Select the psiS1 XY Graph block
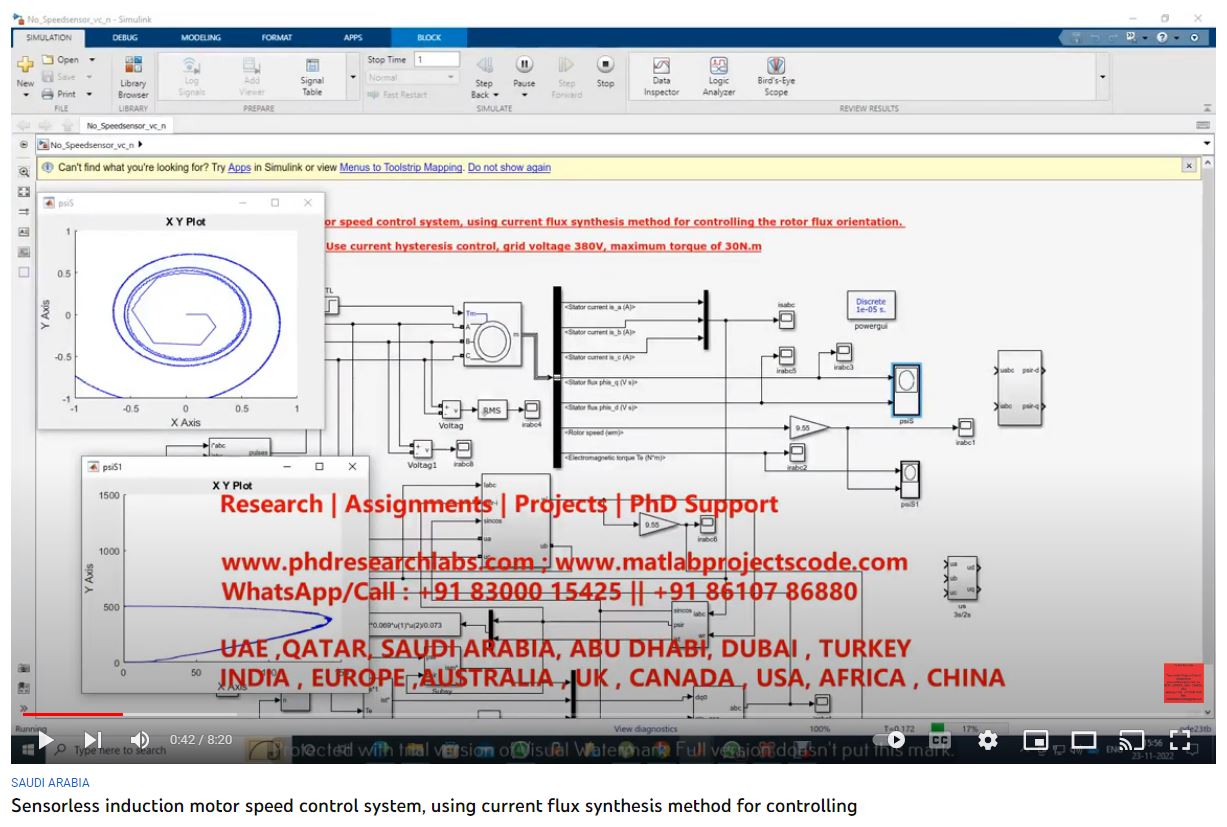The width and height of the screenshot is (1227, 827). coord(910,479)
